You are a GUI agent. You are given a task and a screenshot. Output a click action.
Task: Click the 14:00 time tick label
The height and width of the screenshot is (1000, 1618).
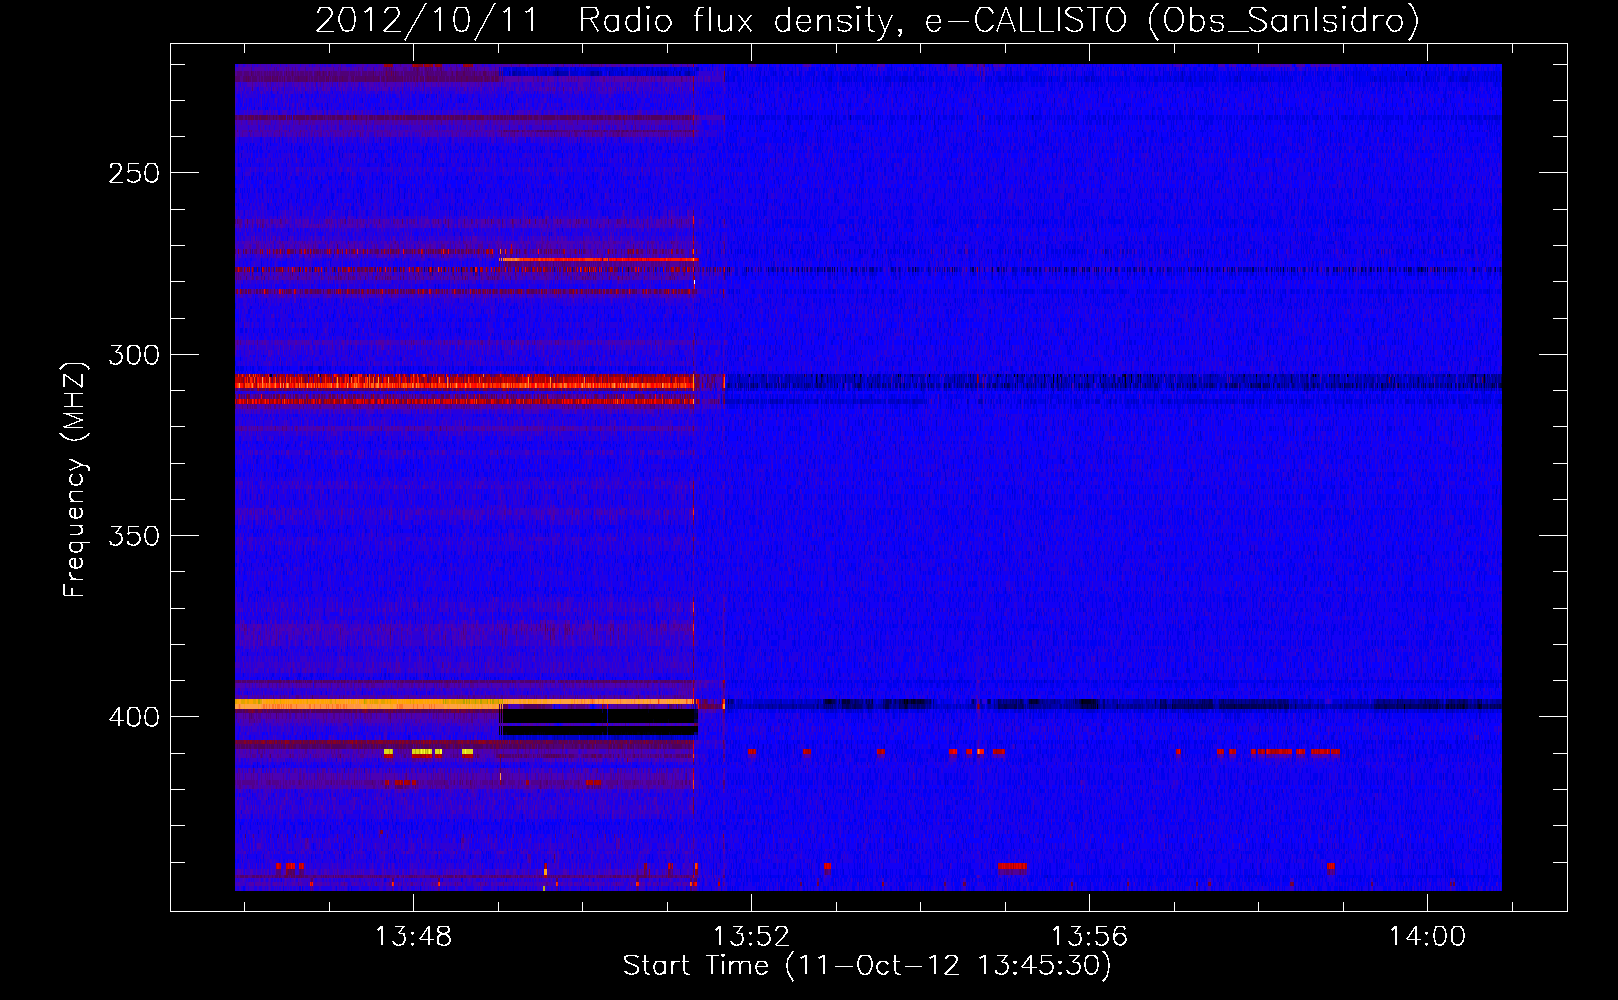pyautogui.click(x=1427, y=936)
